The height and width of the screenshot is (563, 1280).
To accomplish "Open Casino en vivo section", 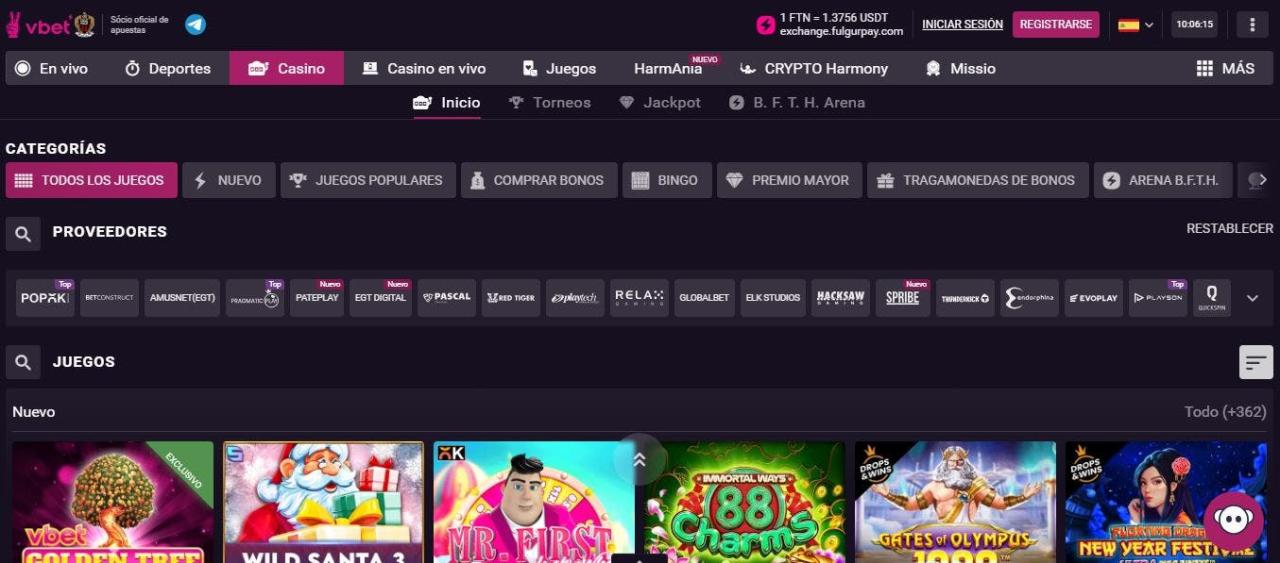I will click(424, 68).
